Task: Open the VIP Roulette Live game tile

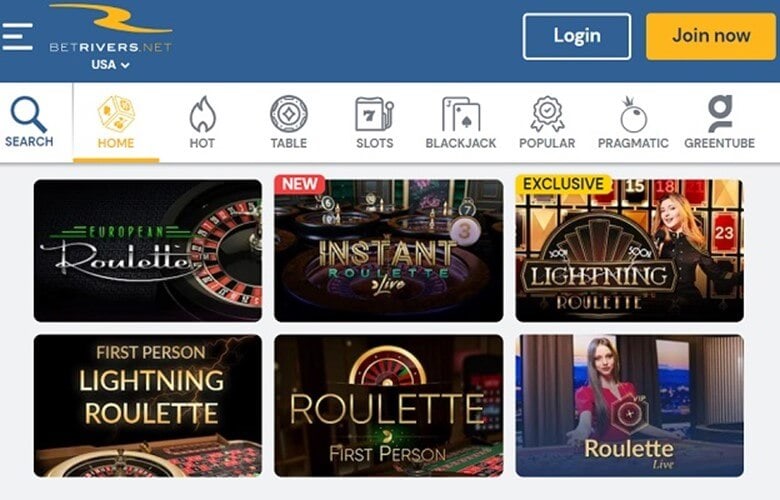Action: tap(630, 406)
